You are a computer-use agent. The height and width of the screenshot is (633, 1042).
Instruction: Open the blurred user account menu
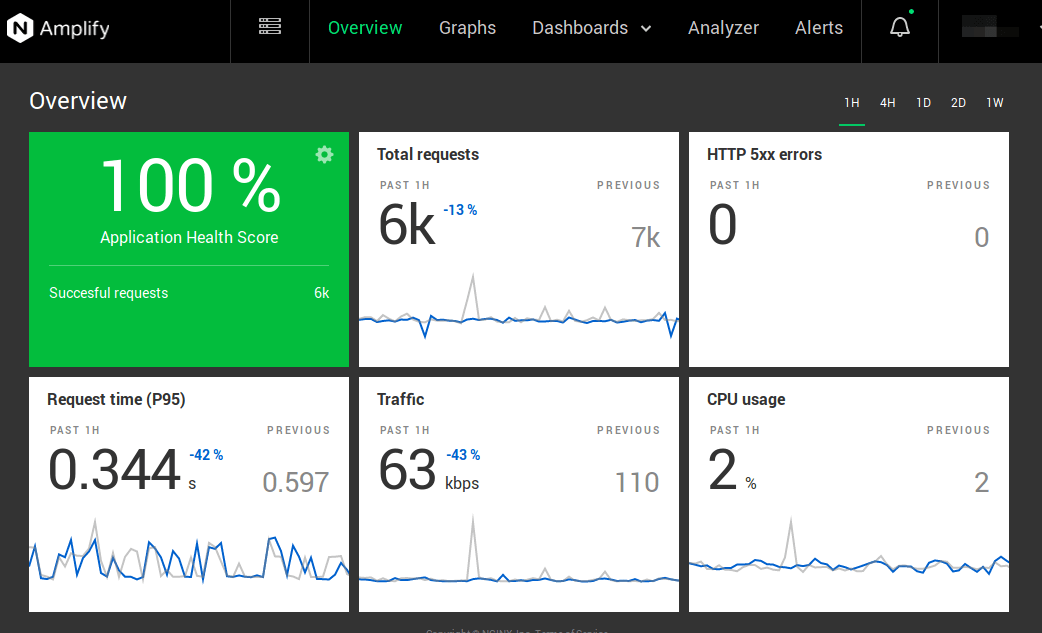pos(994,28)
